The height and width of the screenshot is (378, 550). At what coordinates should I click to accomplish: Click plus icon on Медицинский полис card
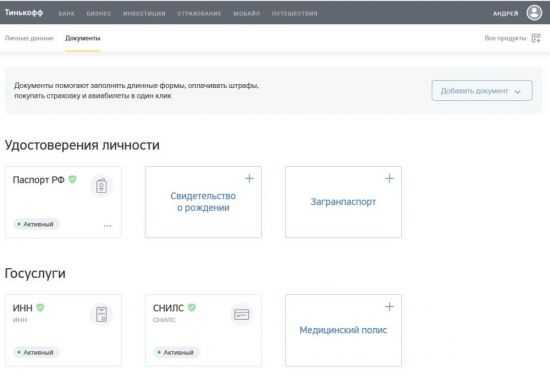(x=389, y=307)
